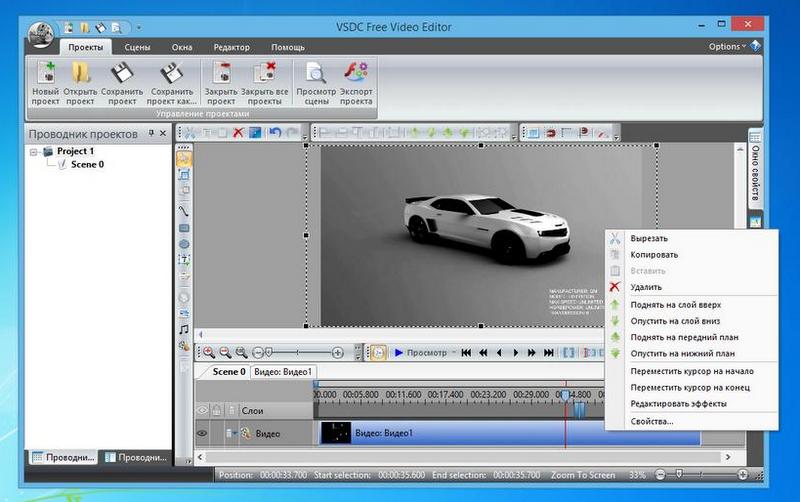800x502 pixels.
Task: Click the scissors cut toolbar icon
Action: point(190,133)
